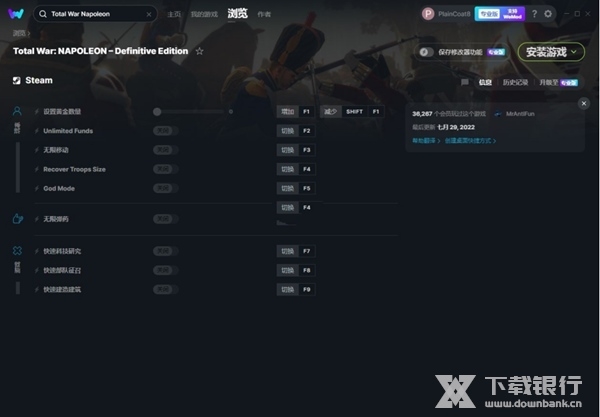The height and width of the screenshot is (417, 600).
Task: Favorite the game with the star icon
Action: coord(199,51)
